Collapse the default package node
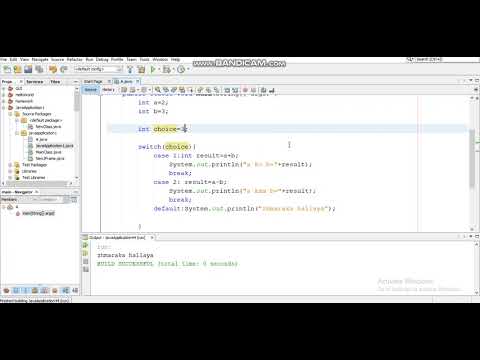The image size is (480, 360). [17, 120]
